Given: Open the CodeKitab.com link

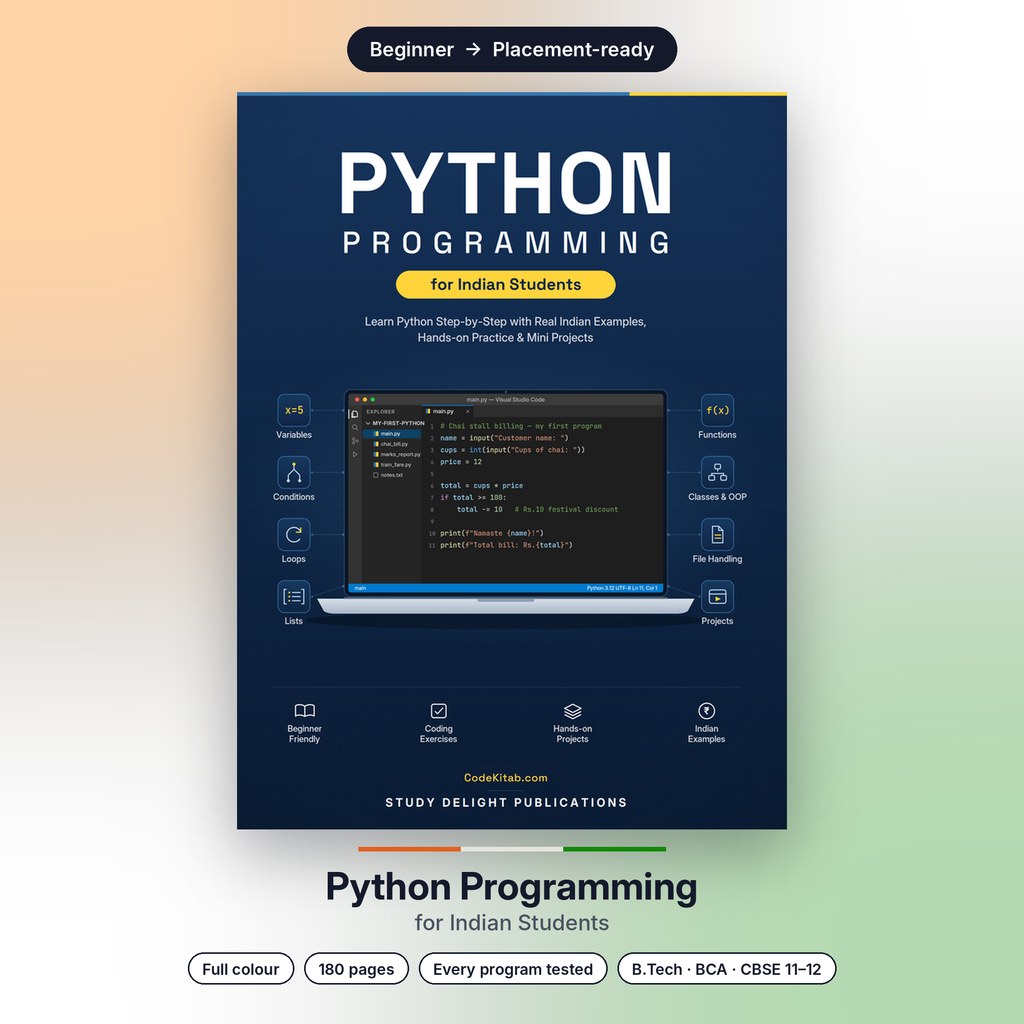Looking at the screenshot, I should pos(505,778).
